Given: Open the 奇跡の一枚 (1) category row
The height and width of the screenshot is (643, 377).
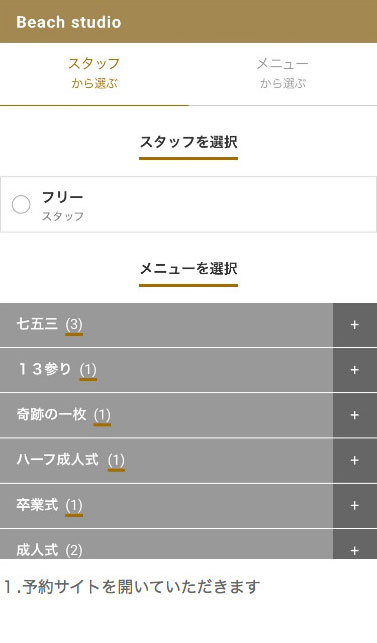Looking at the screenshot, I should point(167,415).
